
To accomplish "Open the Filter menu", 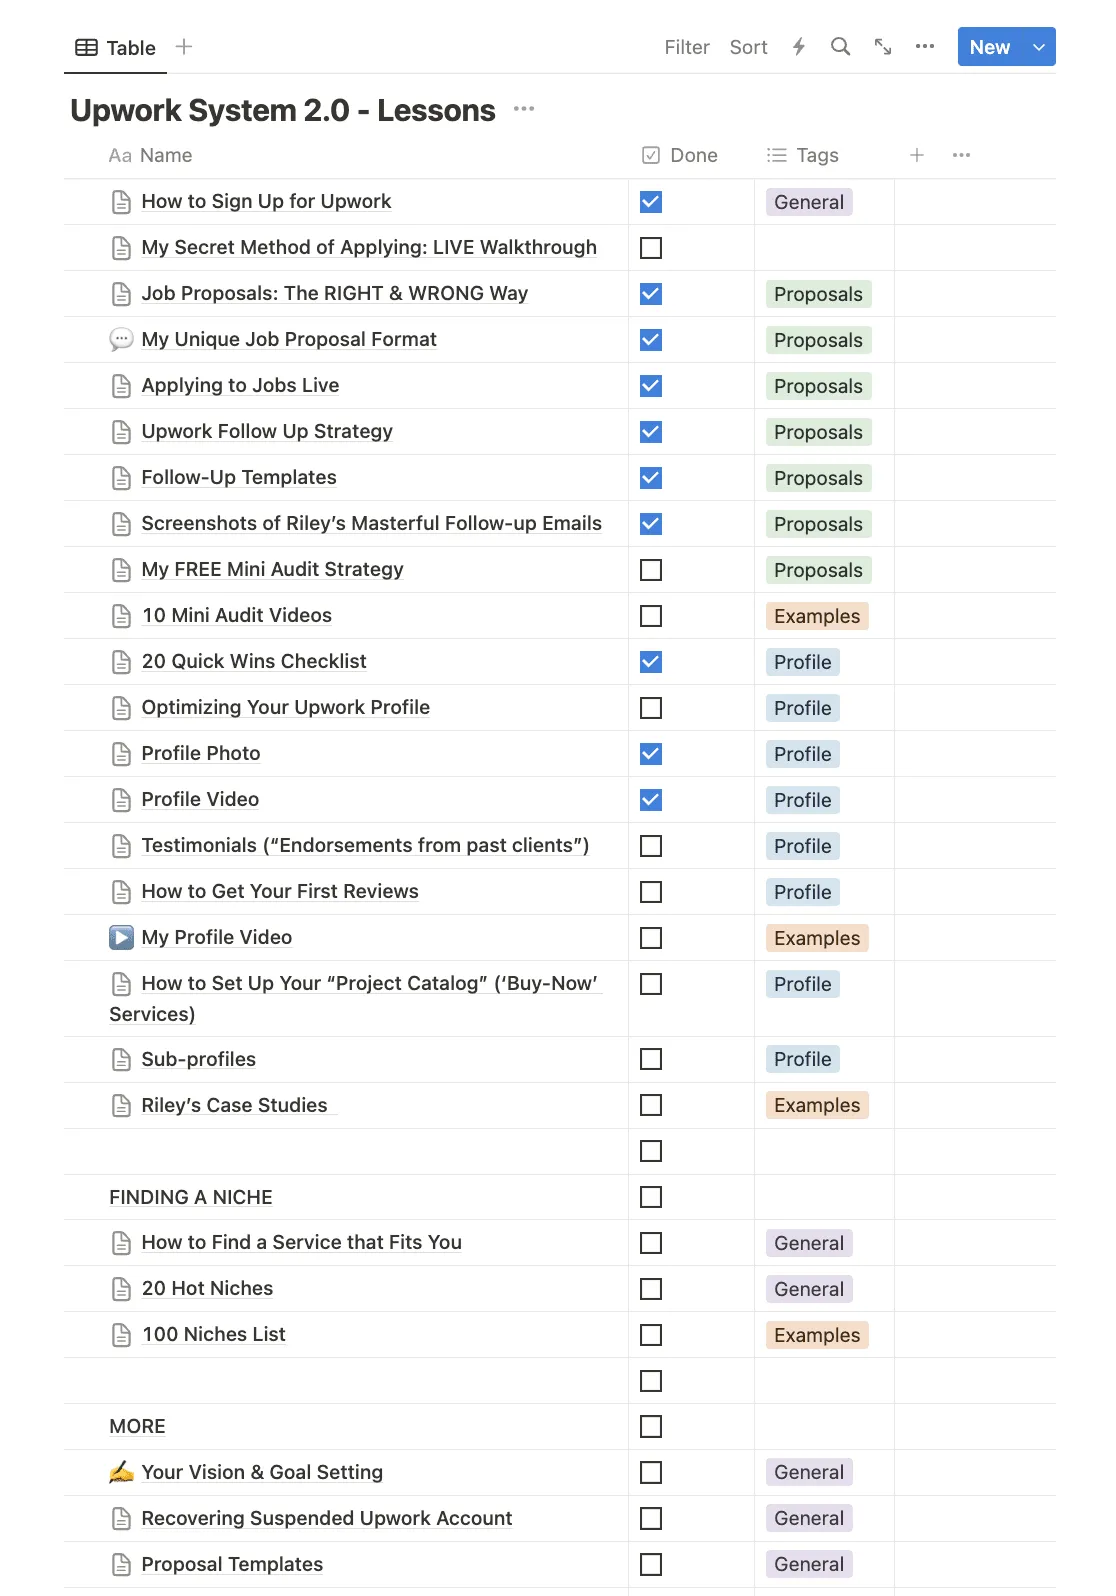I will 687,47.
